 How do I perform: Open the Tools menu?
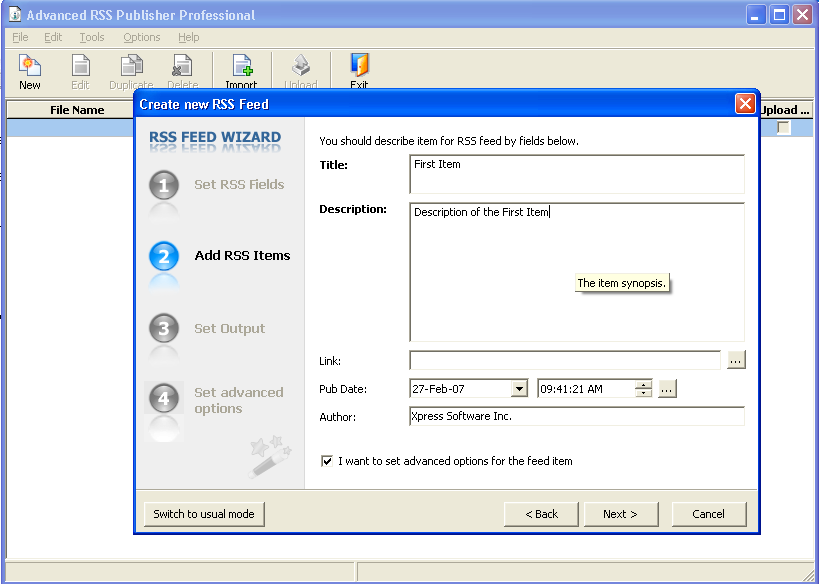(x=92, y=37)
